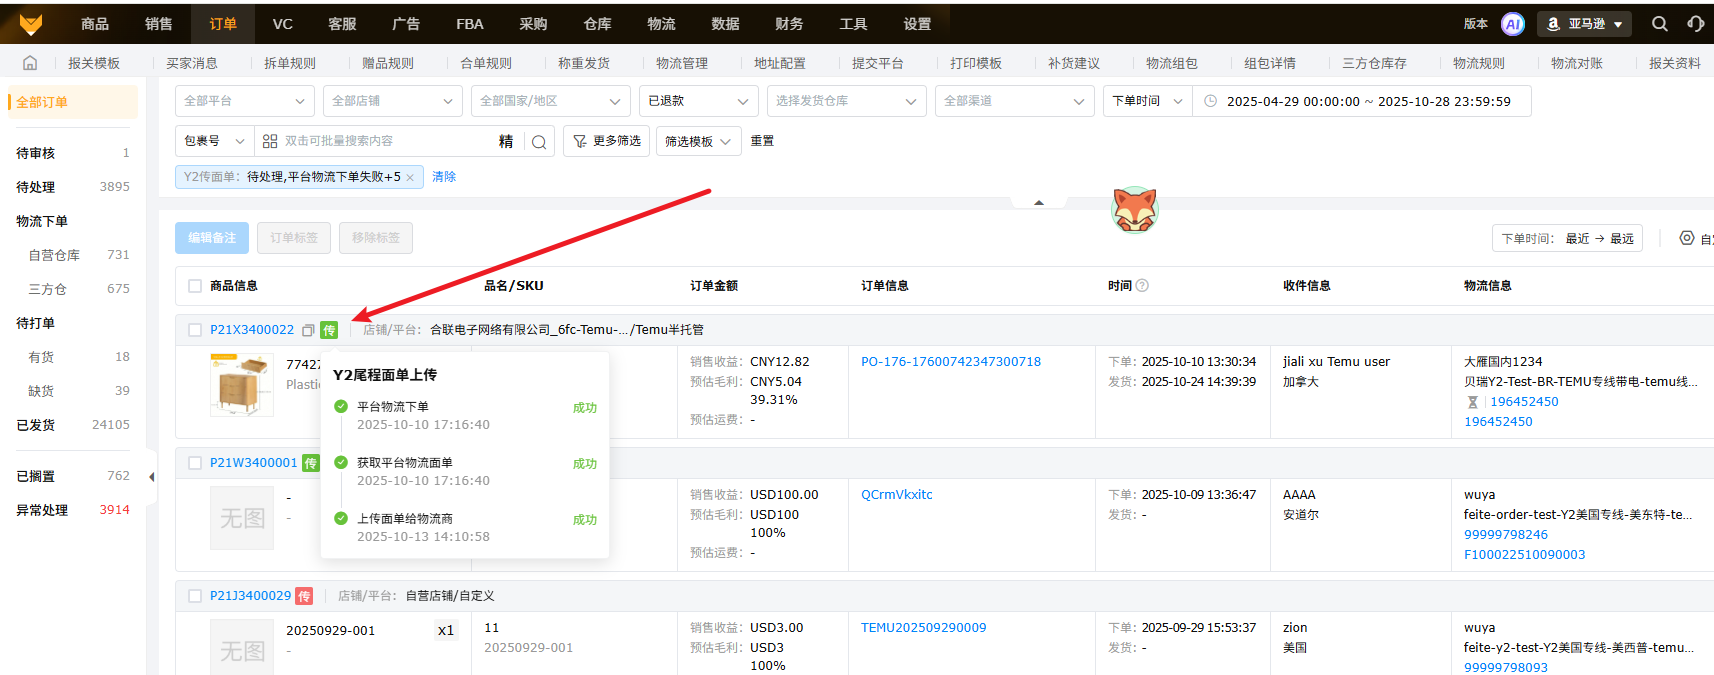Image resolution: width=1714 pixels, height=675 pixels.
Task: Switch to the 拆单规则 tab
Action: 290,63
